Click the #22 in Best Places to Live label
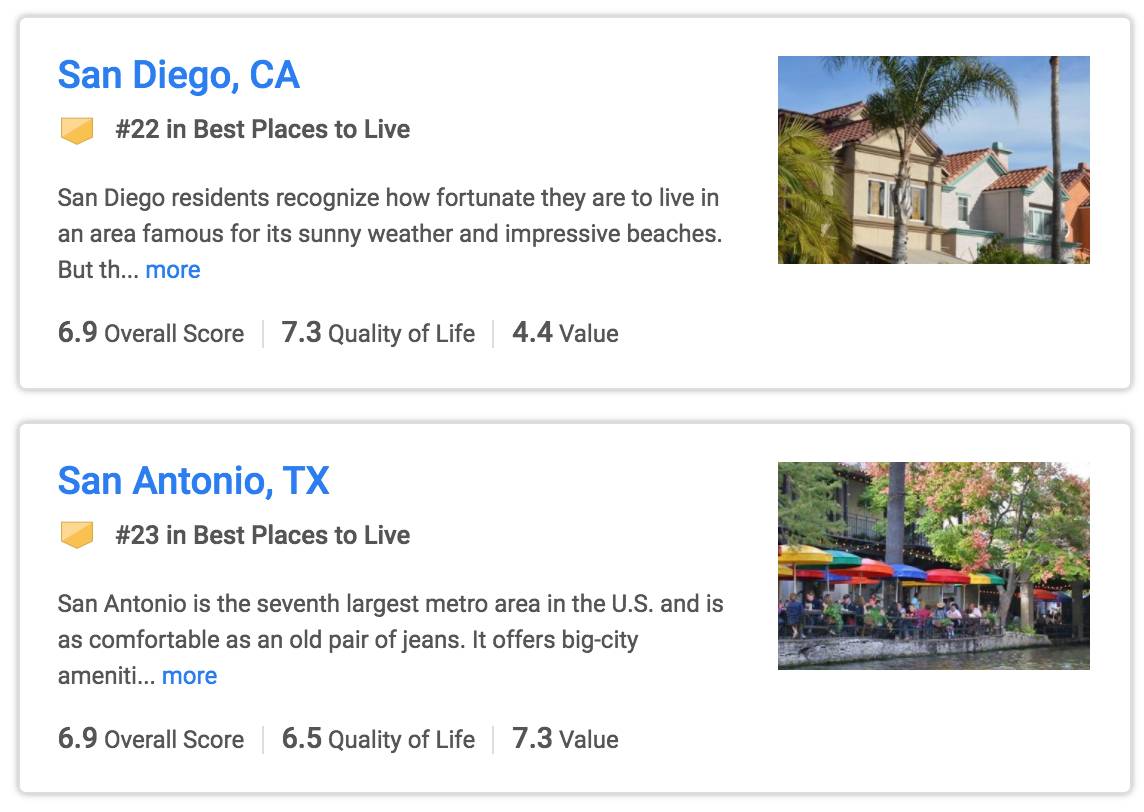This screenshot has height=812, width=1144. [262, 129]
